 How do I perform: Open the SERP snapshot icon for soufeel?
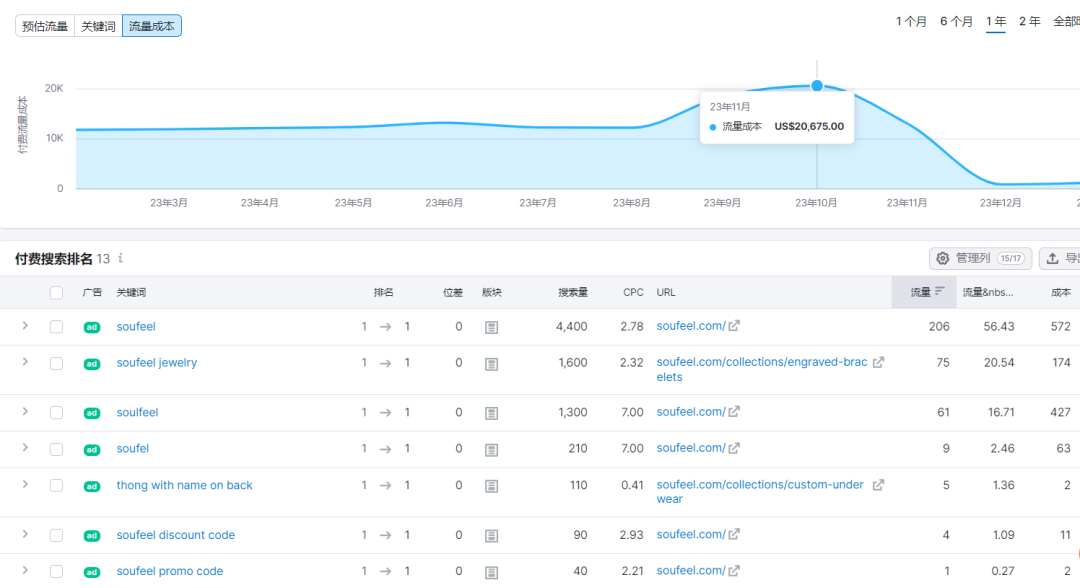491,326
